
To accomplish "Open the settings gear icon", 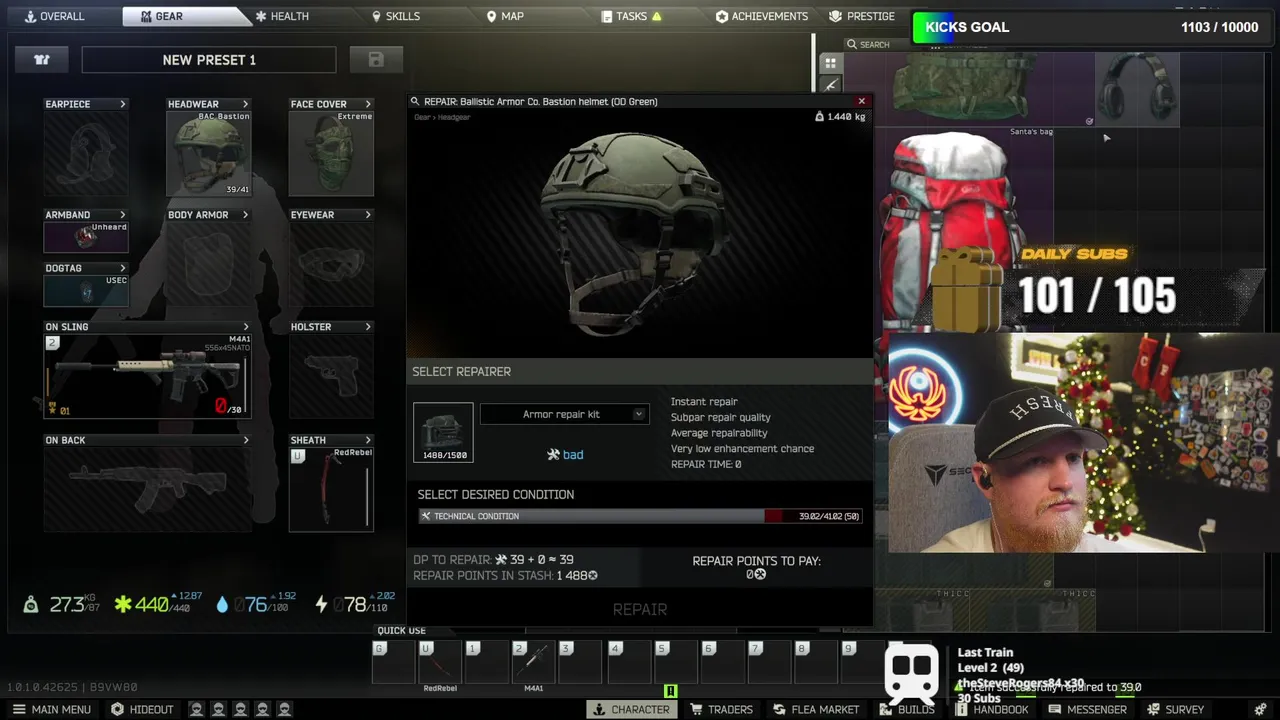I will click(x=1260, y=709).
